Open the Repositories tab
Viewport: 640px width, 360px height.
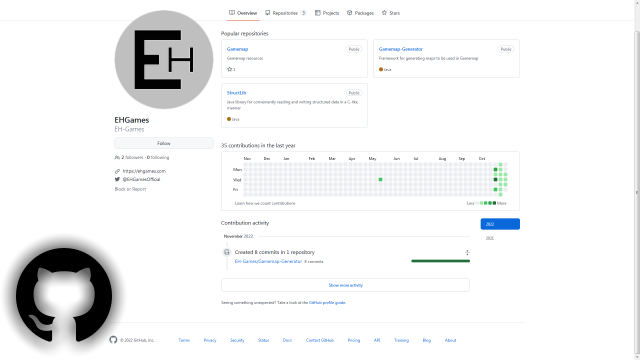click(x=285, y=13)
